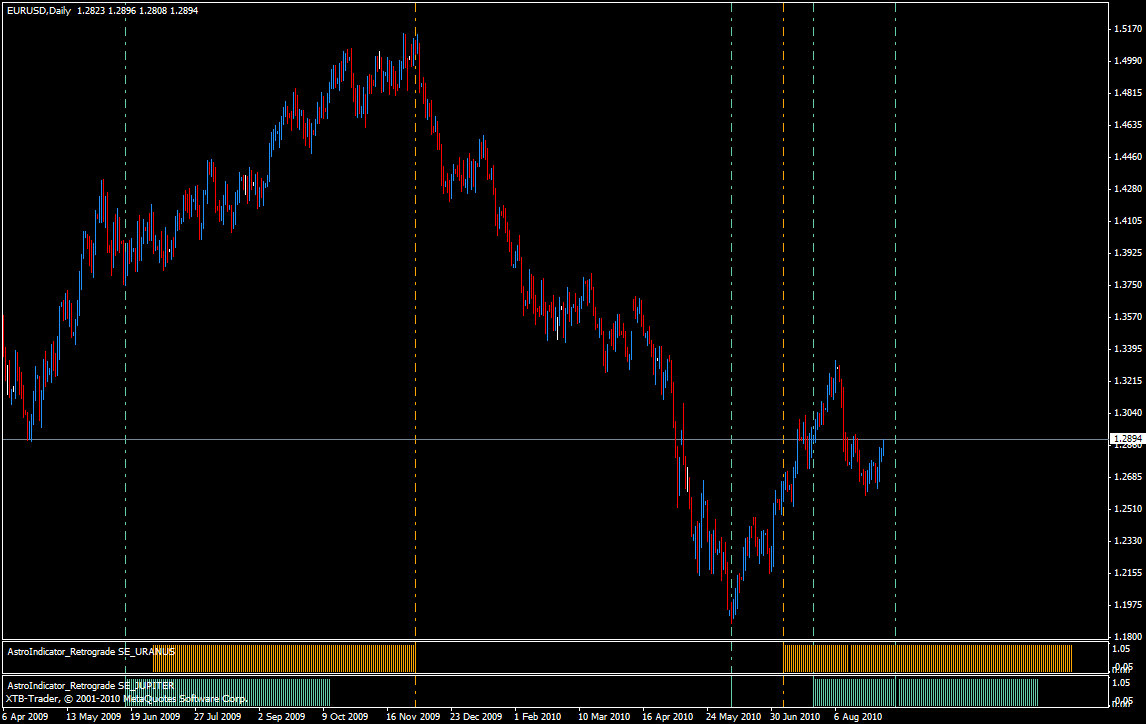The height and width of the screenshot is (724, 1146).
Task: Click the 13 May 2009 date label
Action: [x=94, y=717]
